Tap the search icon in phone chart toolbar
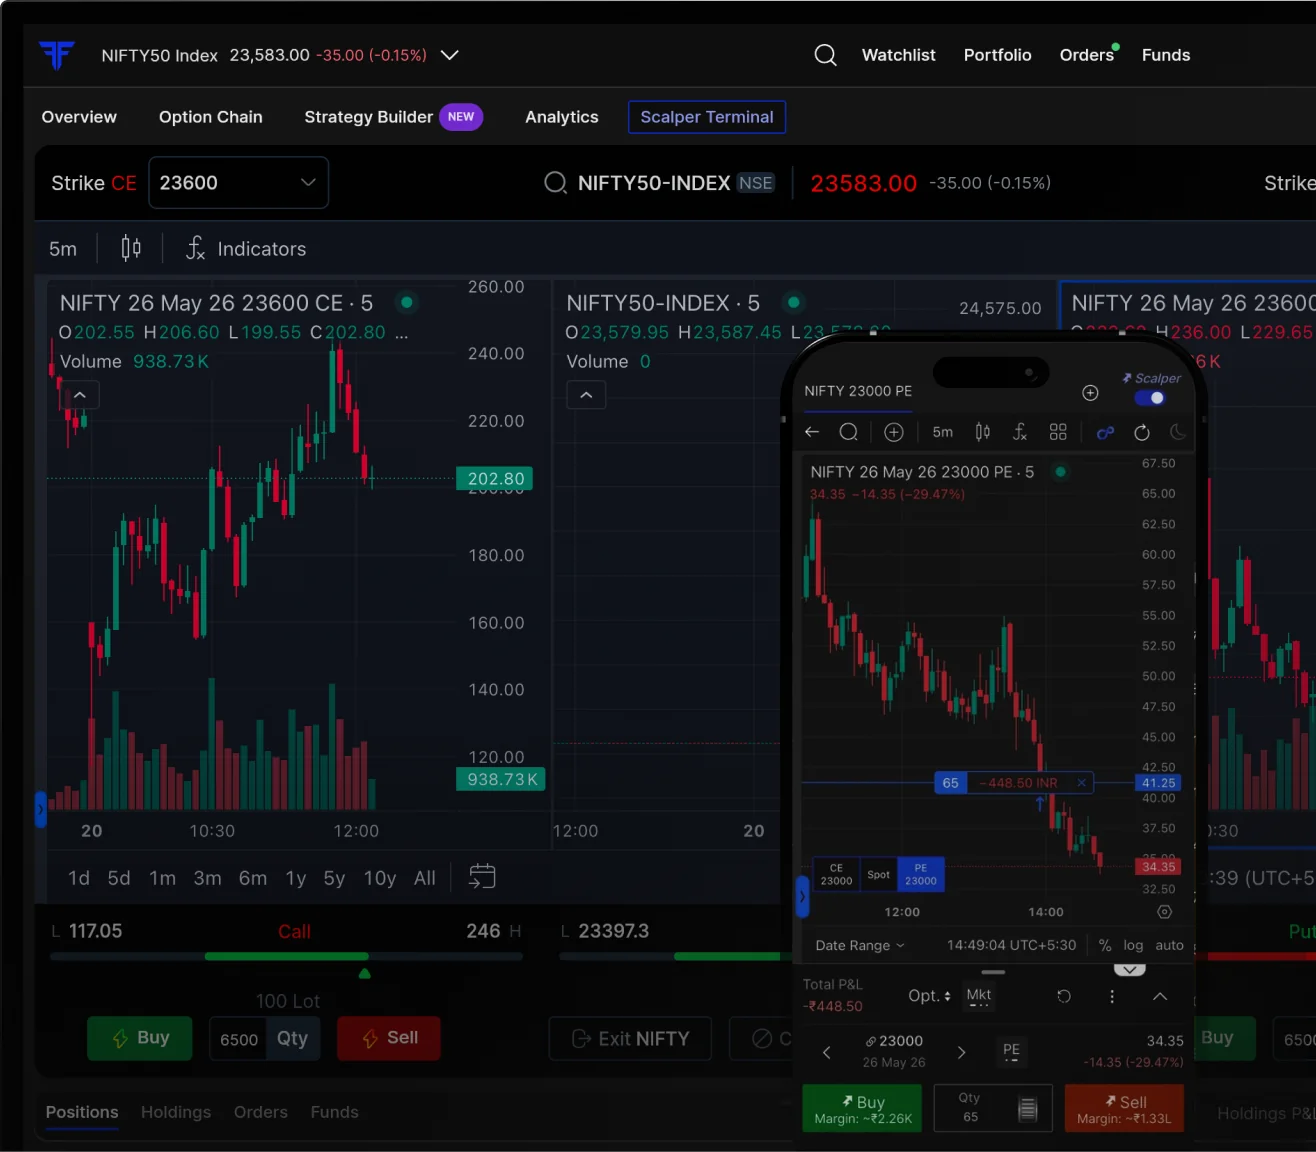Viewport: 1316px width, 1152px height. [849, 432]
